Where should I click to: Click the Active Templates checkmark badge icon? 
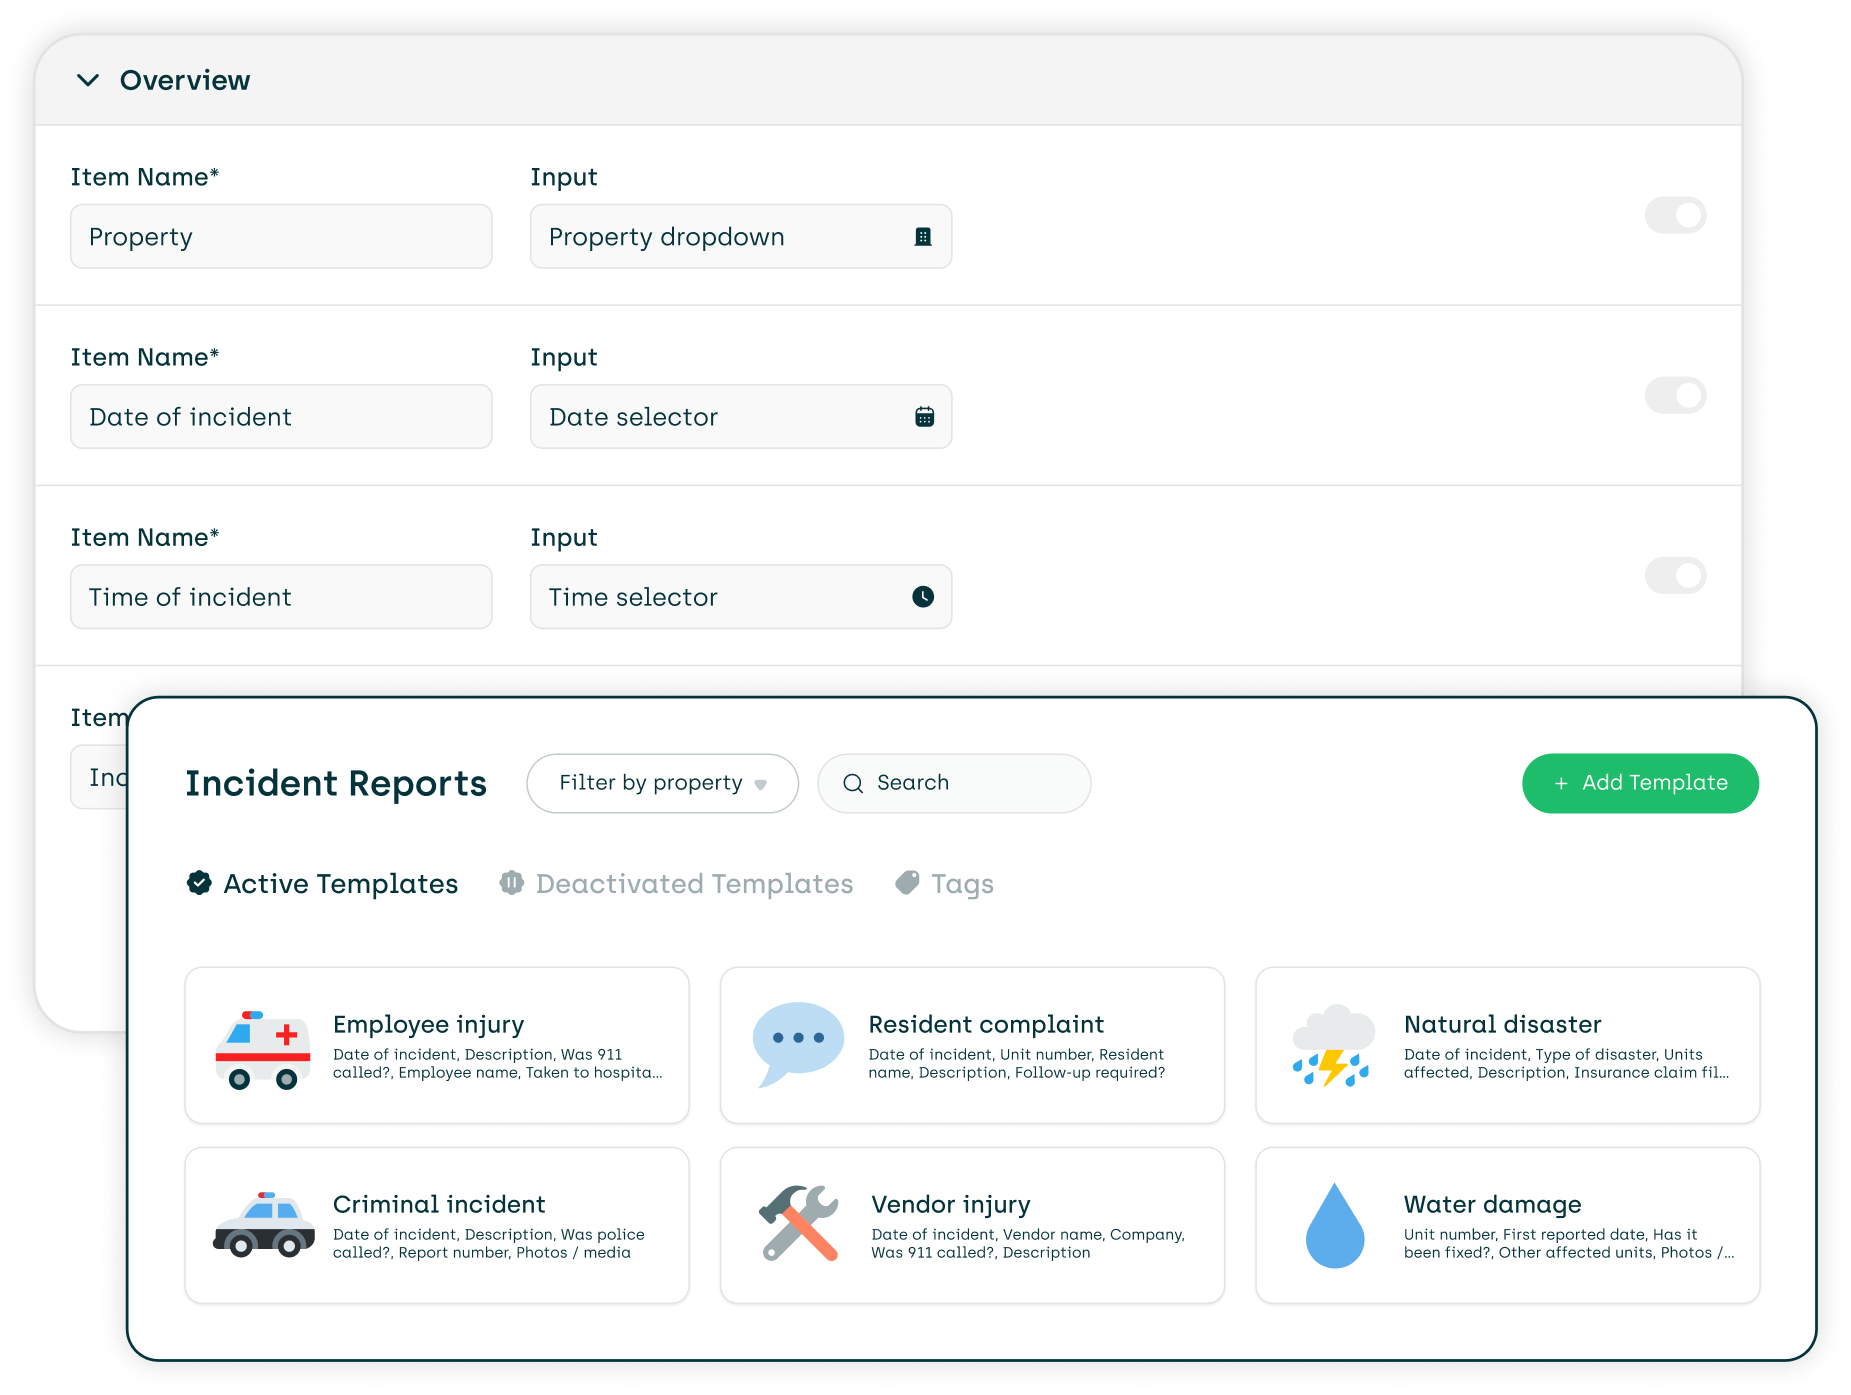199,883
